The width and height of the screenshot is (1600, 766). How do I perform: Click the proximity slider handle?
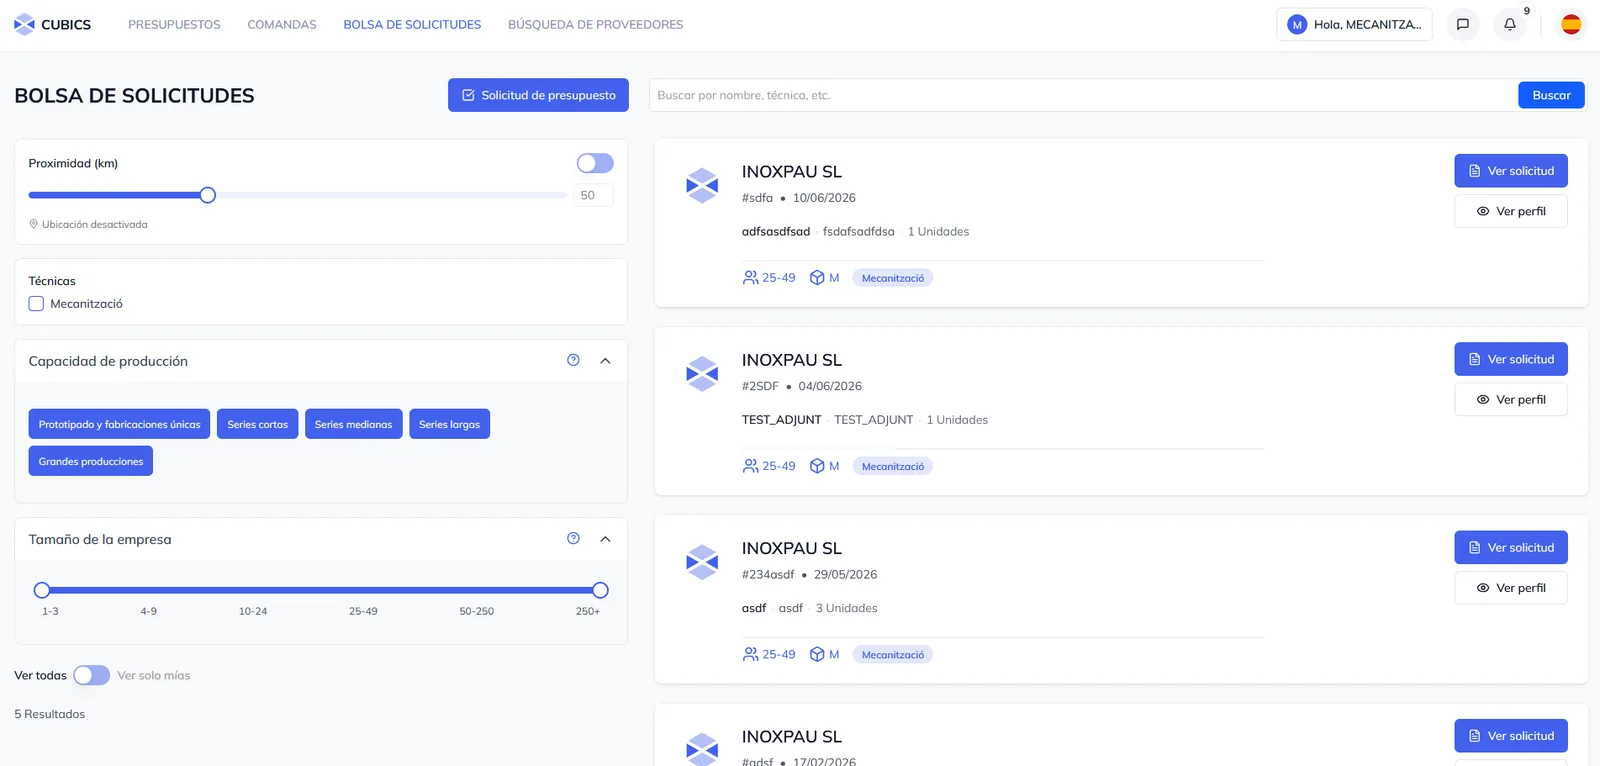pyautogui.click(x=207, y=195)
